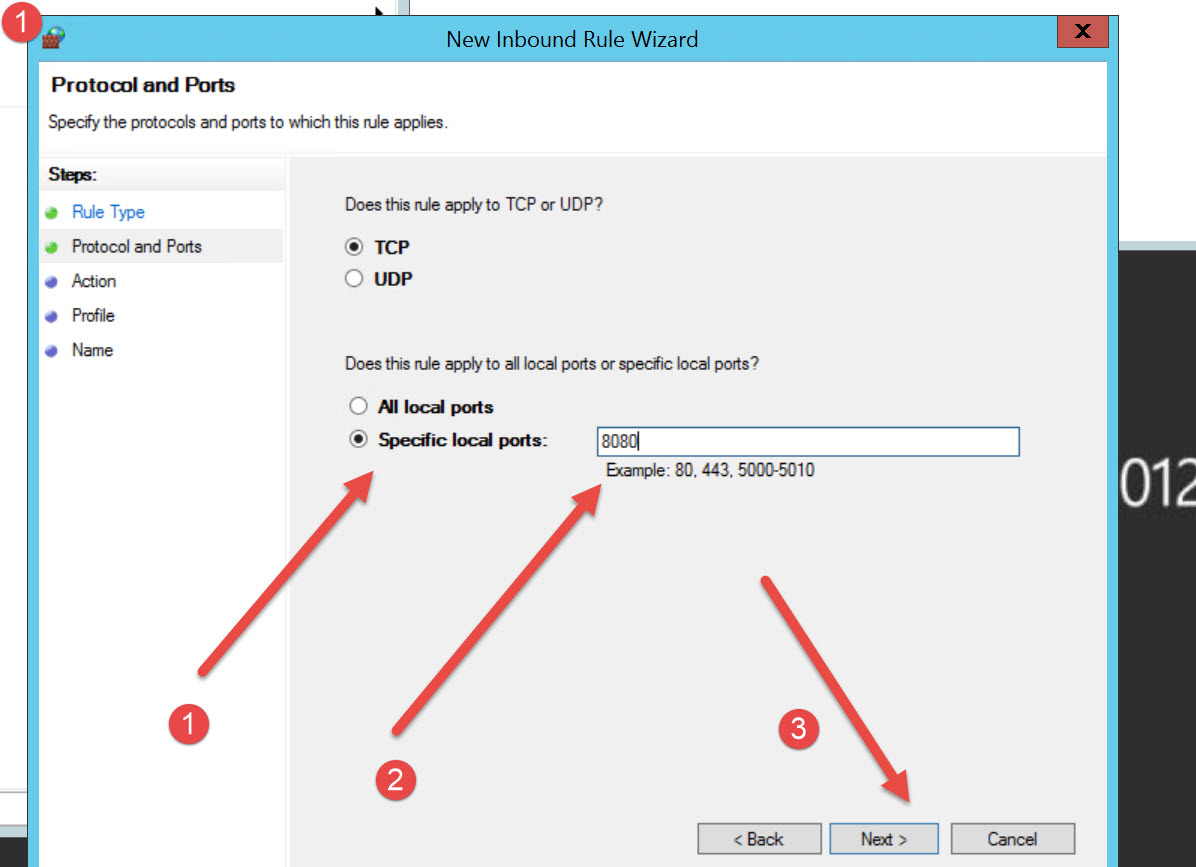Go back using the < Back button

pos(759,839)
